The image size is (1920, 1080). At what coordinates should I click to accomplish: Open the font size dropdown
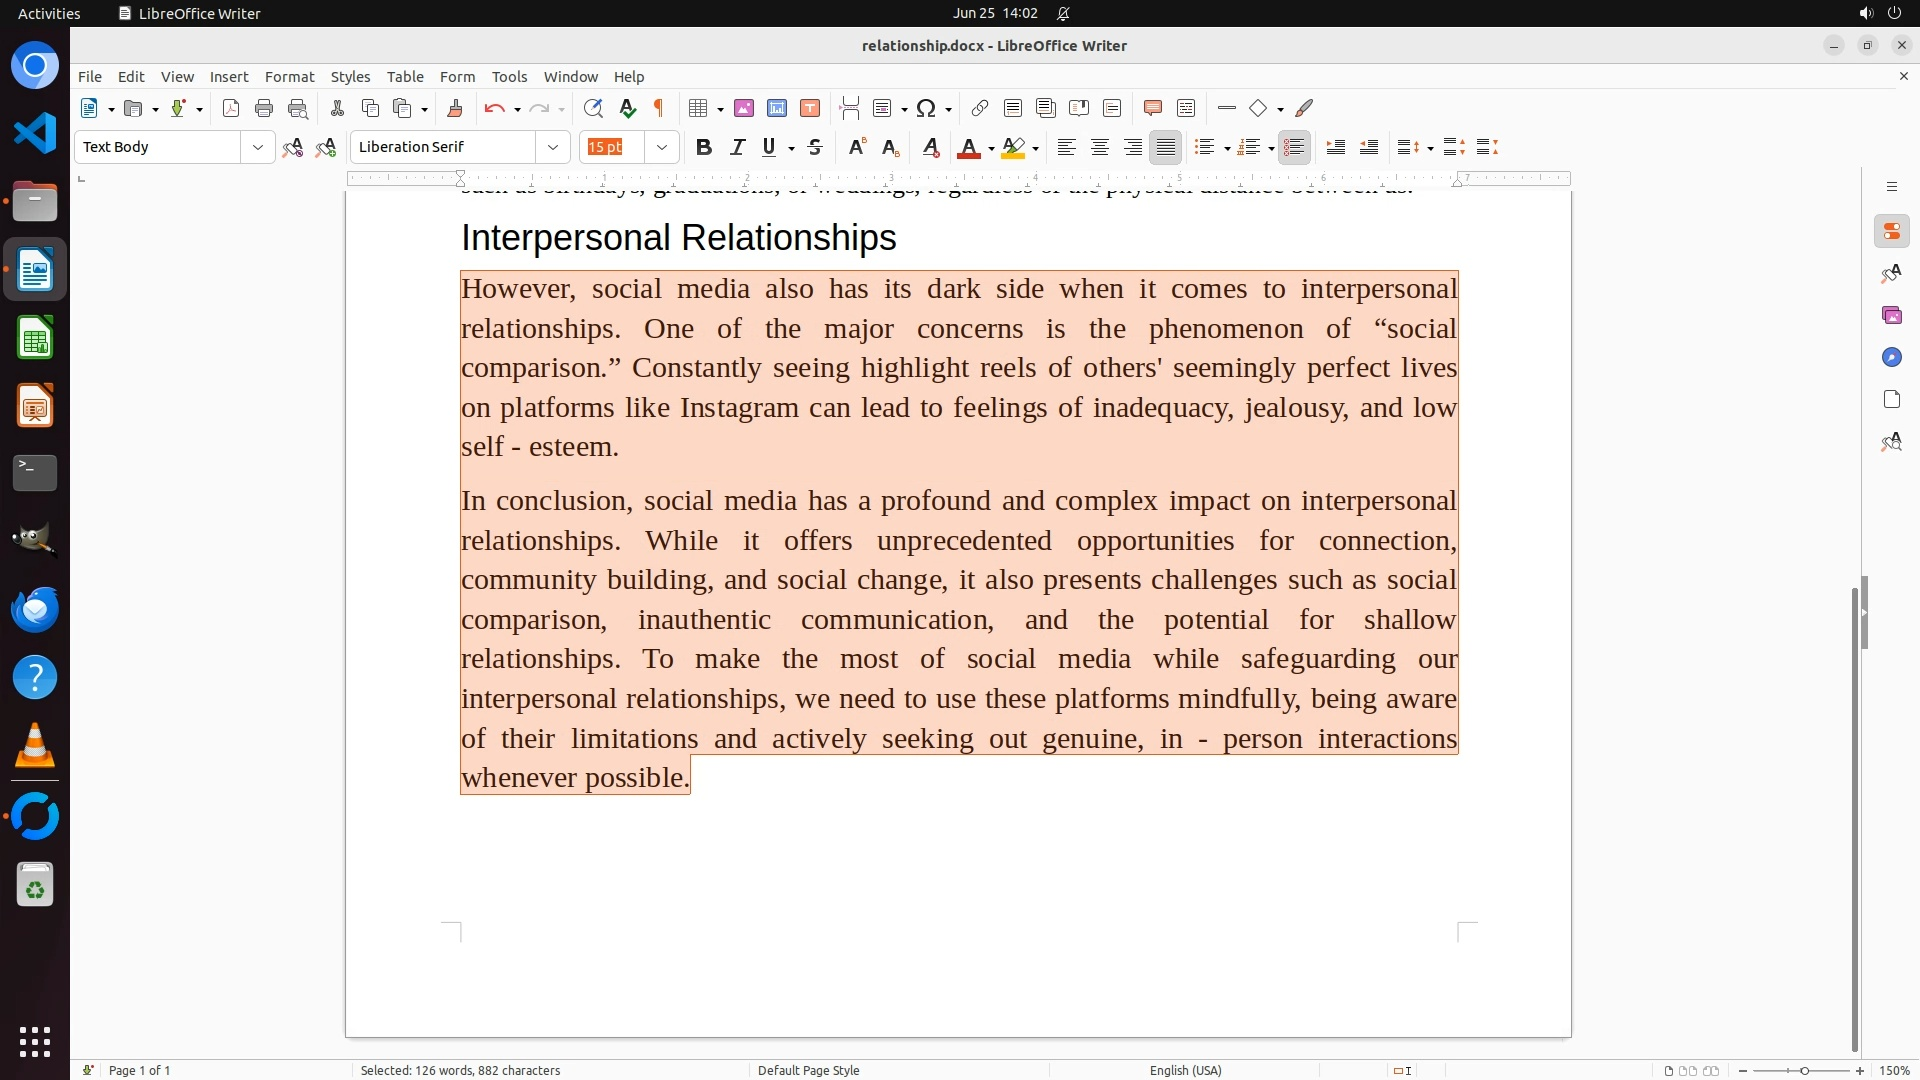point(662,147)
